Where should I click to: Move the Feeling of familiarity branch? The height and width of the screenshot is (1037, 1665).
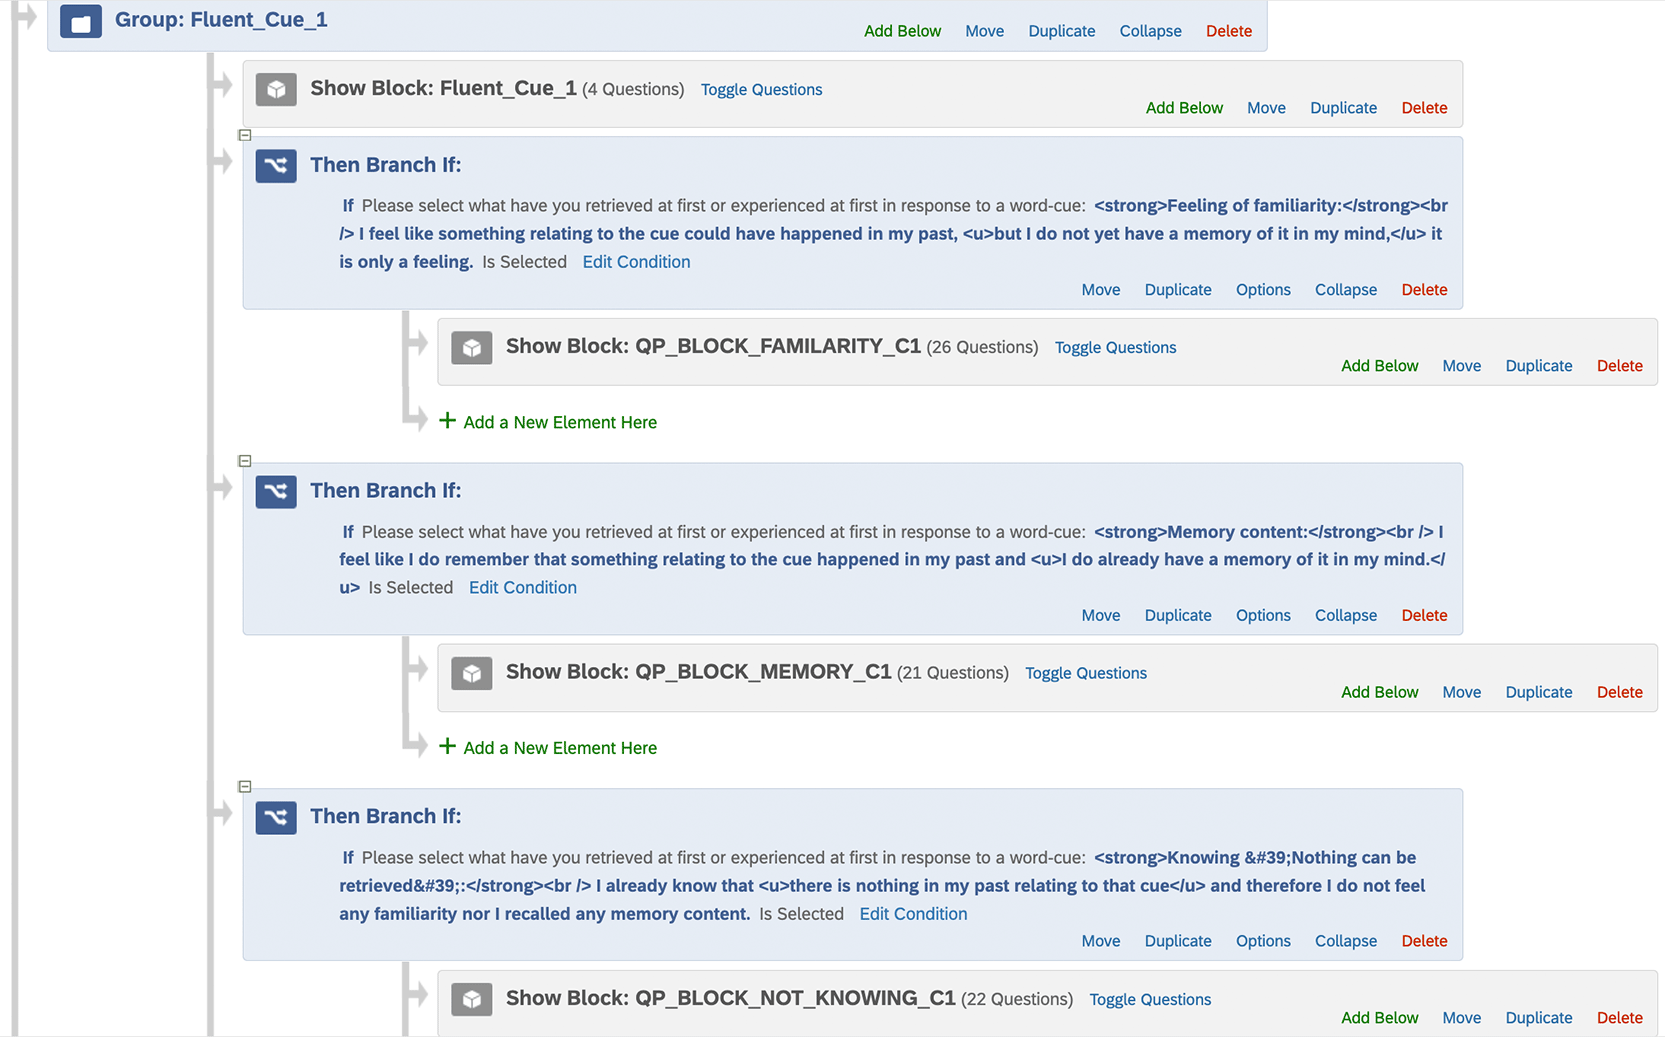(1100, 290)
